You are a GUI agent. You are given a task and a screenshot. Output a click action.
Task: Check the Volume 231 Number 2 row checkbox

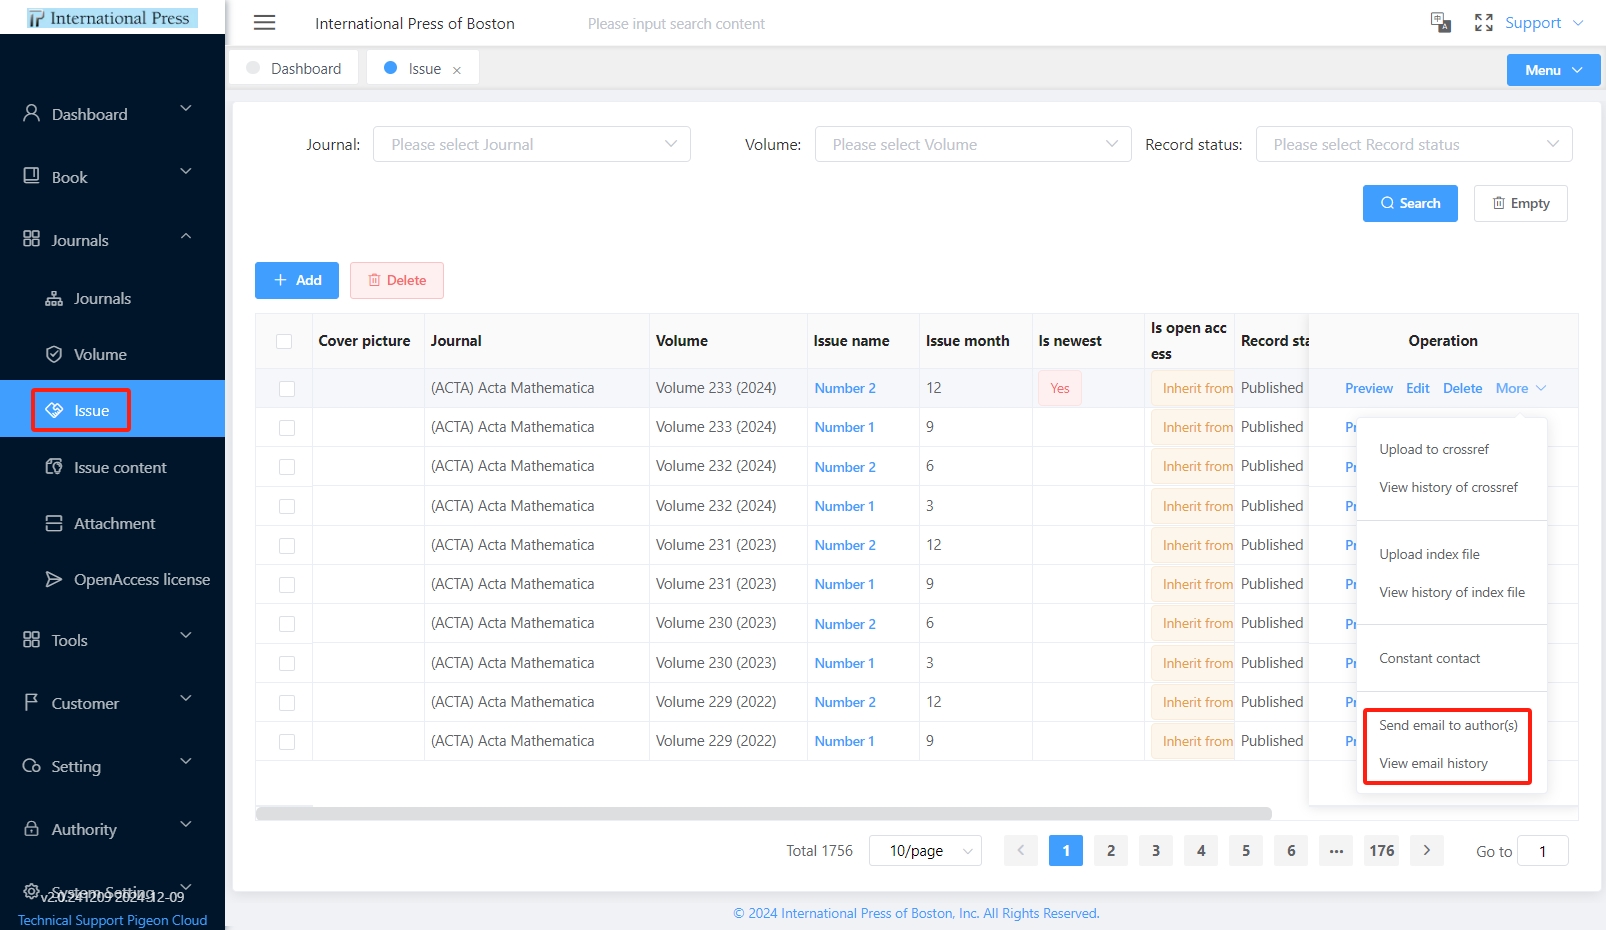click(x=287, y=545)
